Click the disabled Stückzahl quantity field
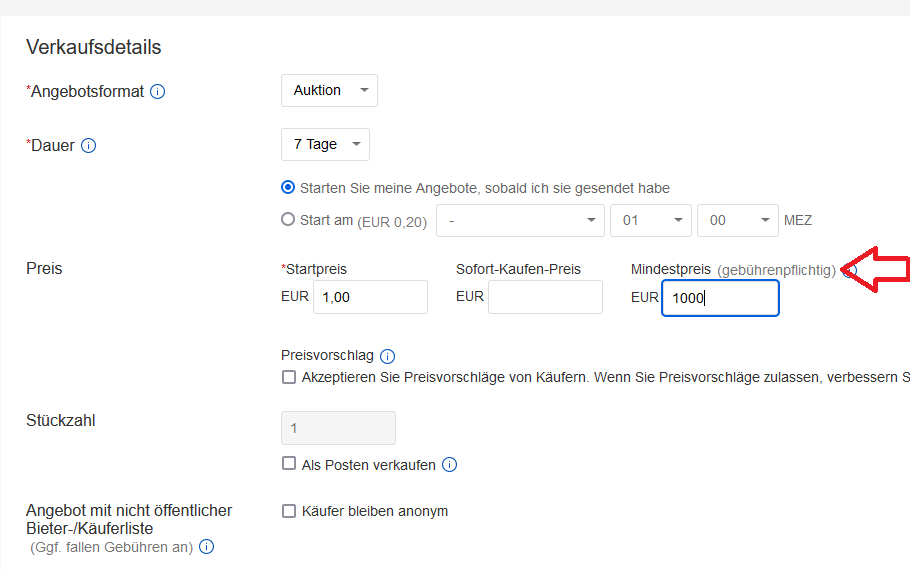 click(x=339, y=428)
